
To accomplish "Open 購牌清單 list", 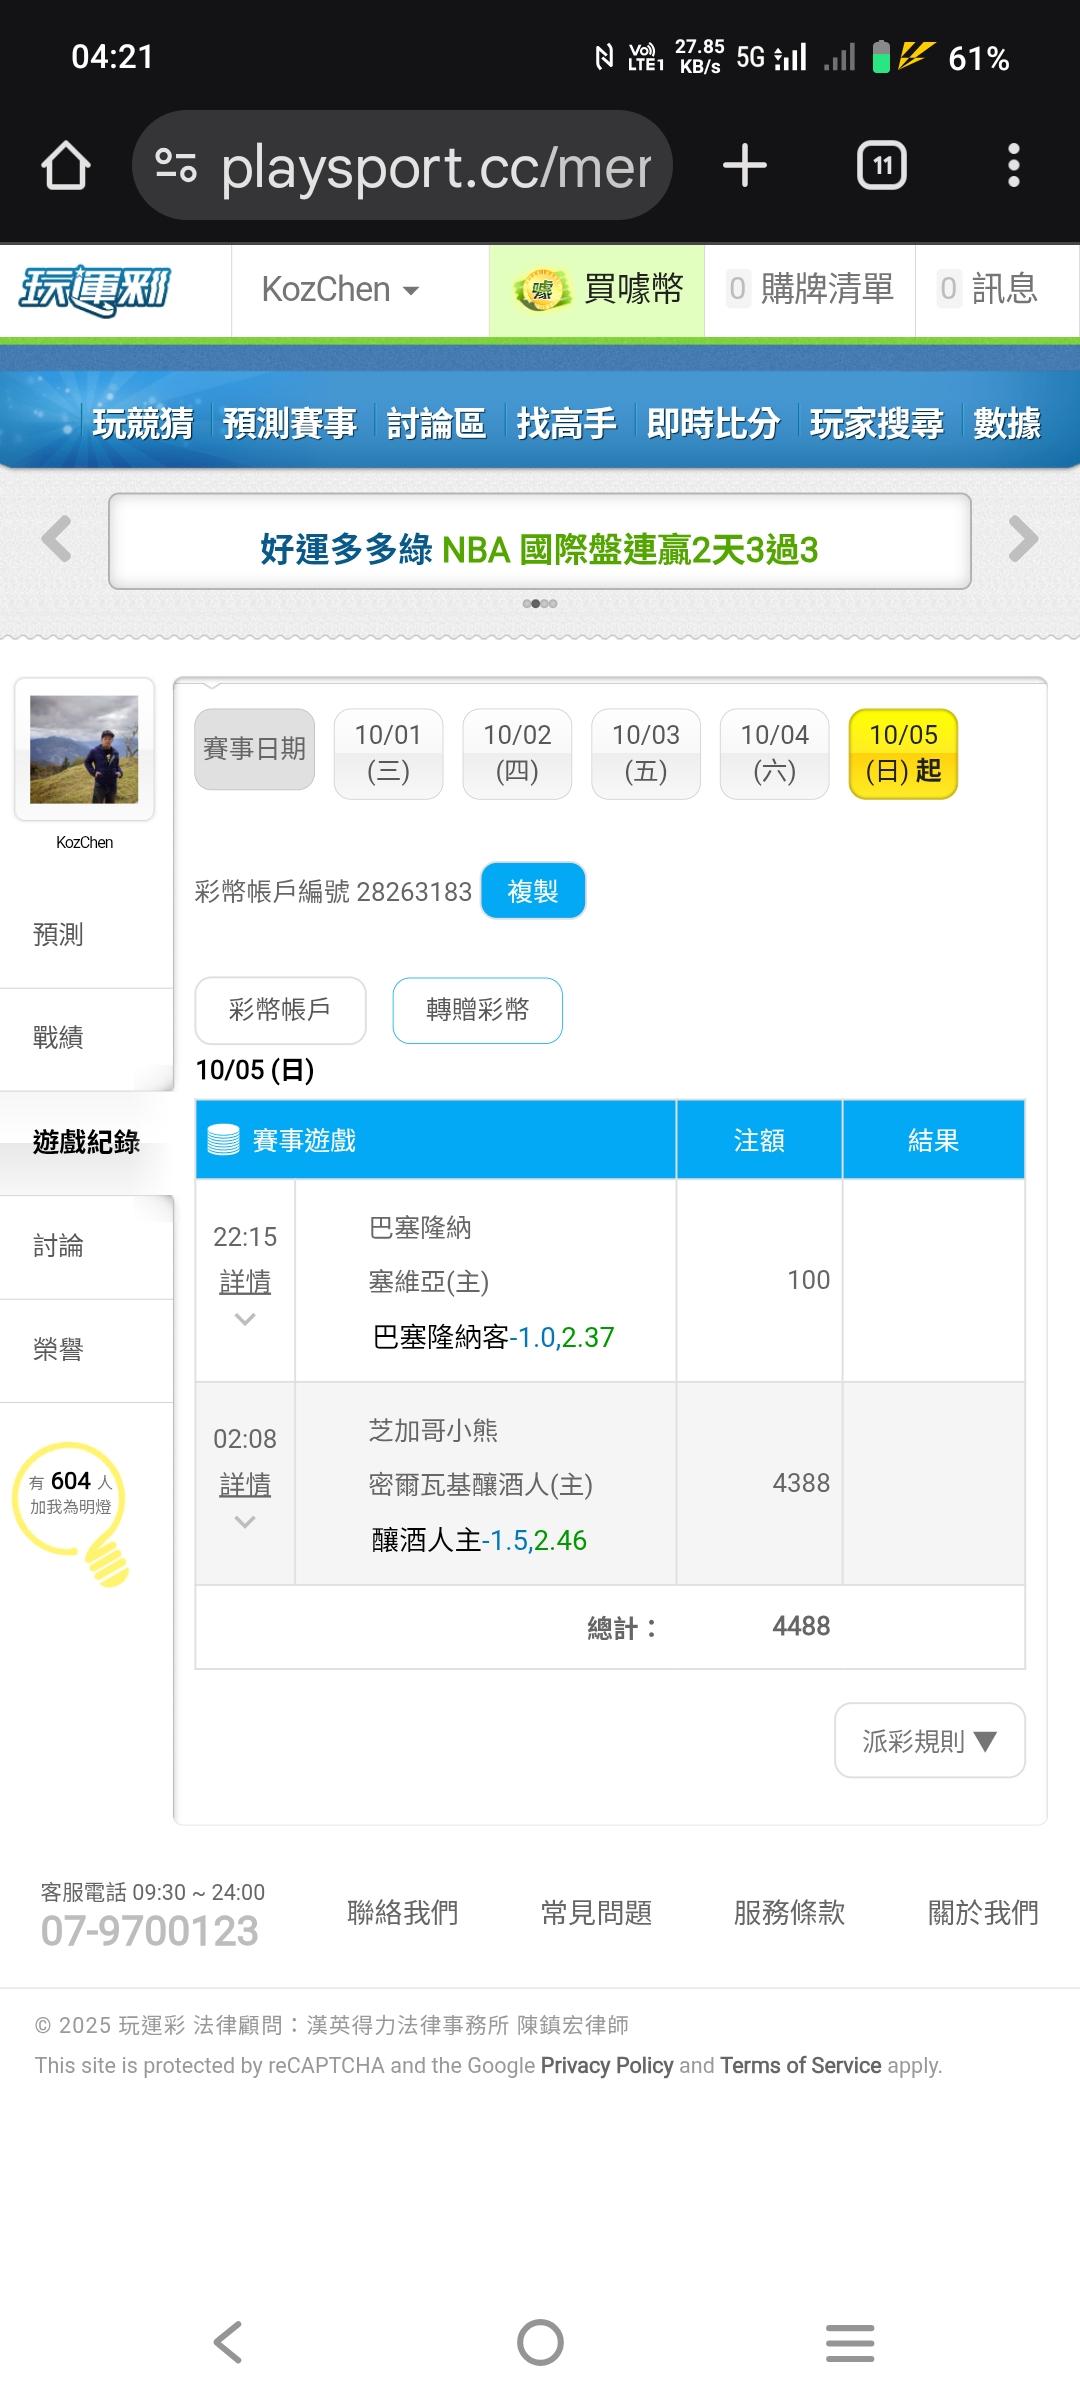I will tap(810, 290).
